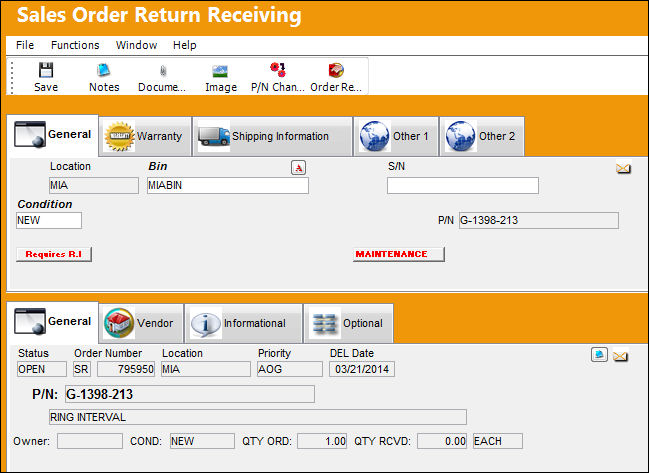The image size is (649, 473).
Task: Click the bold italic Condition label
Action: click(x=45, y=204)
